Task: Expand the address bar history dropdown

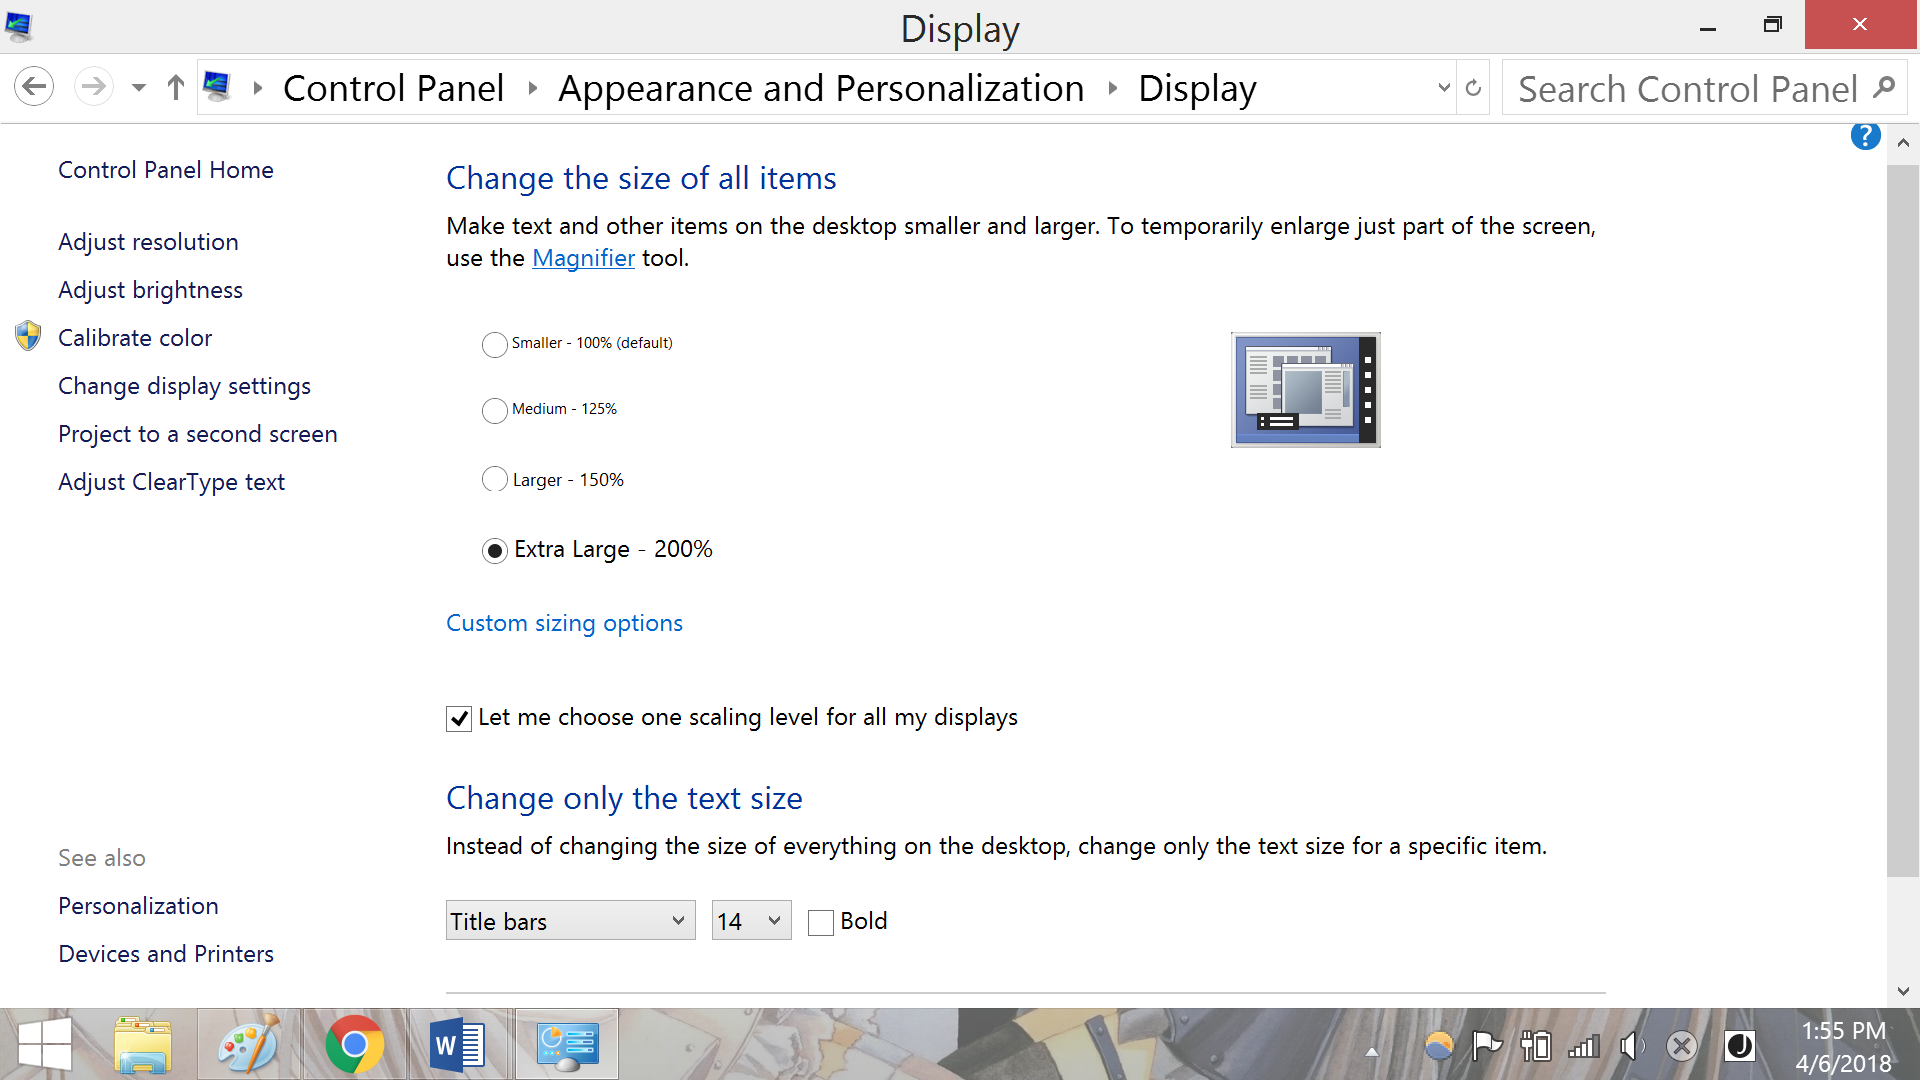Action: [1443, 88]
